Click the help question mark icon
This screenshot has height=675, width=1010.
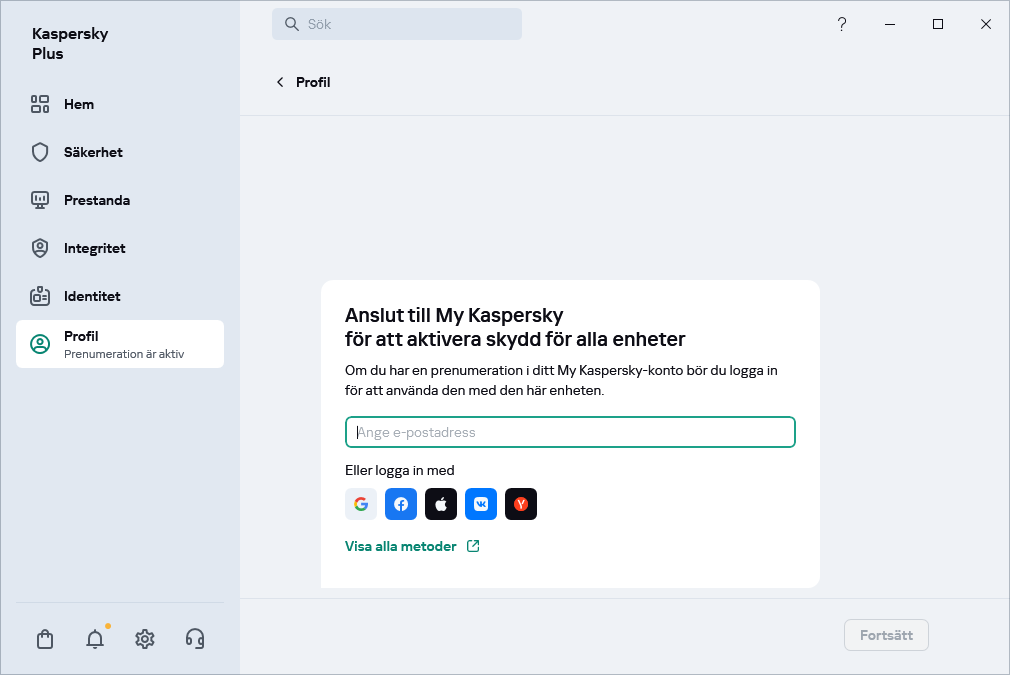point(842,24)
